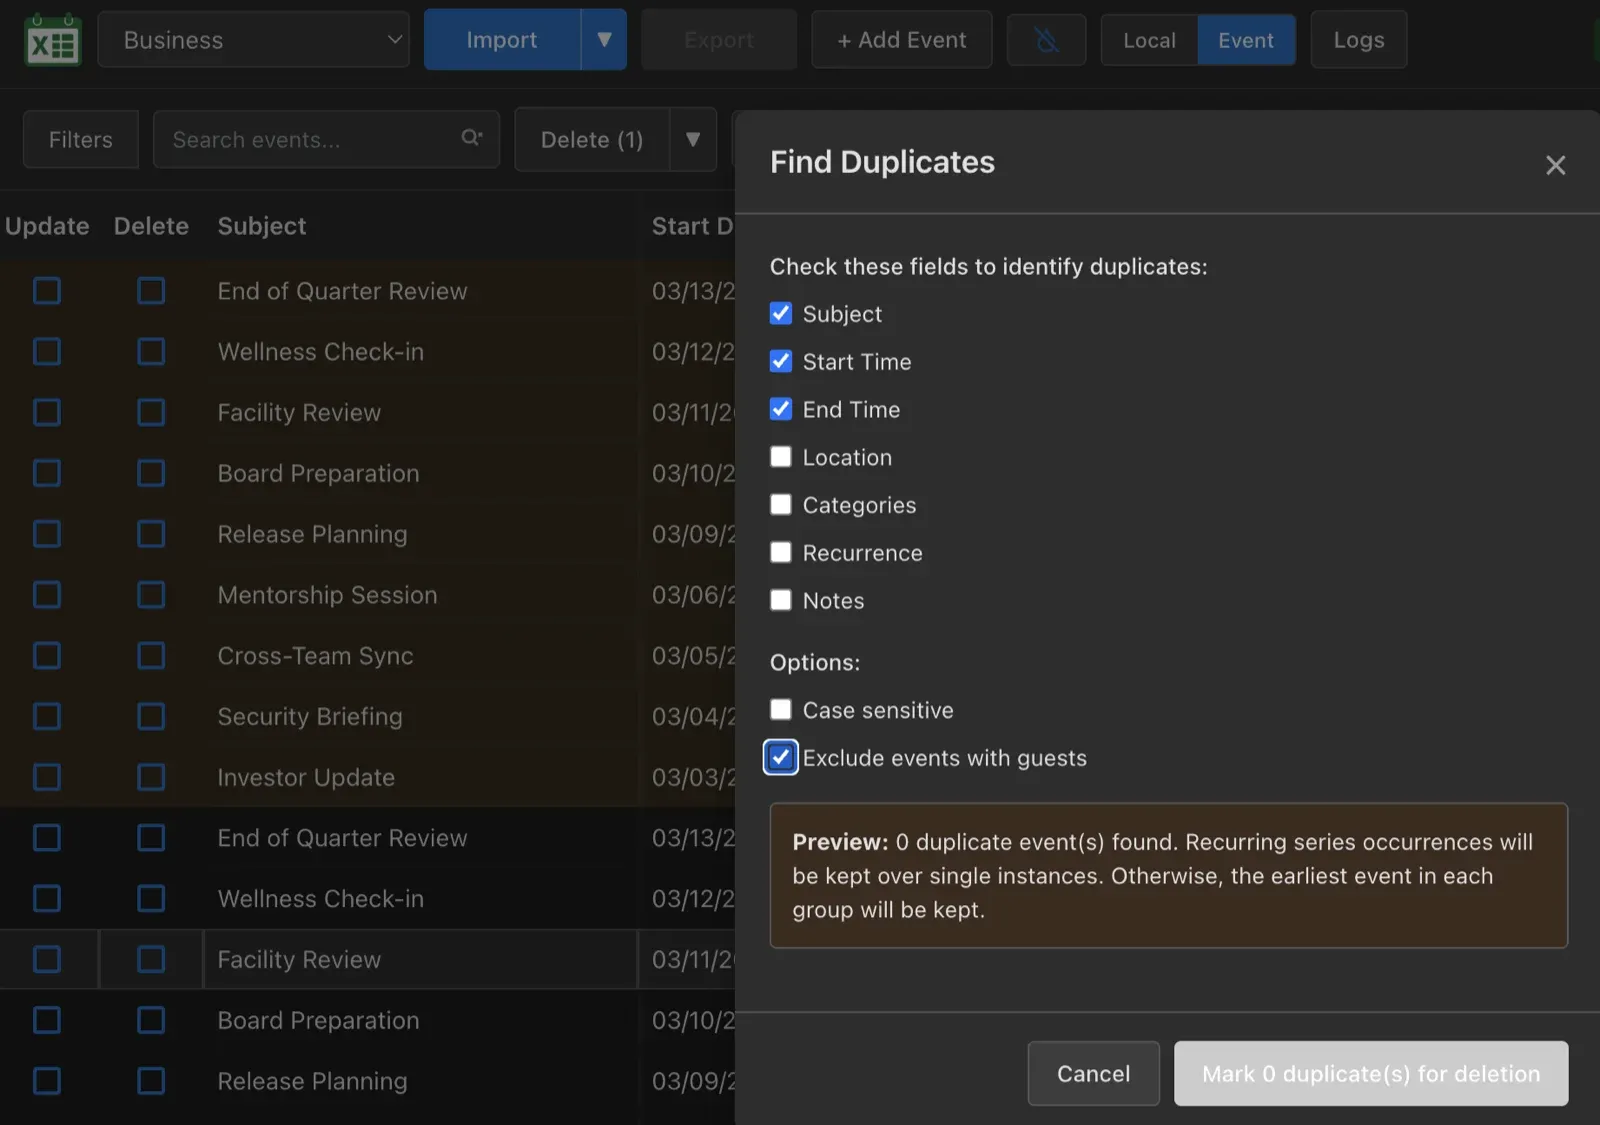Switch to the Event view tab
Image resolution: width=1600 pixels, height=1125 pixels.
click(x=1246, y=40)
